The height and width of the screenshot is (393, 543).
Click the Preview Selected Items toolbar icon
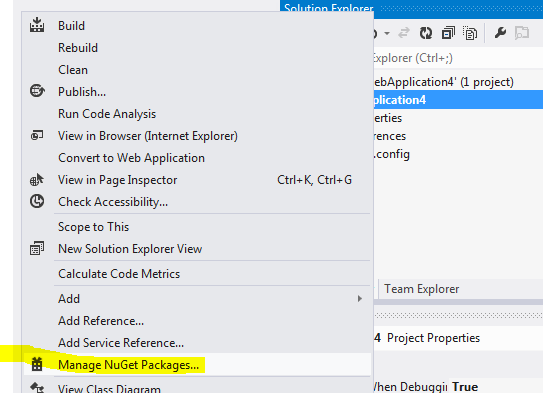tap(522, 33)
